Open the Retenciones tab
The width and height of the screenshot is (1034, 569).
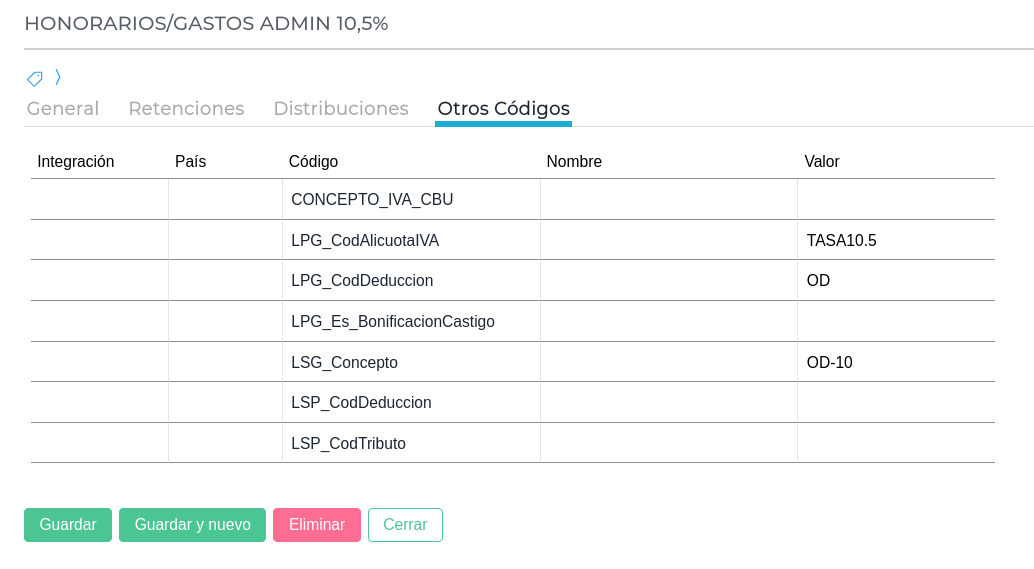click(186, 109)
